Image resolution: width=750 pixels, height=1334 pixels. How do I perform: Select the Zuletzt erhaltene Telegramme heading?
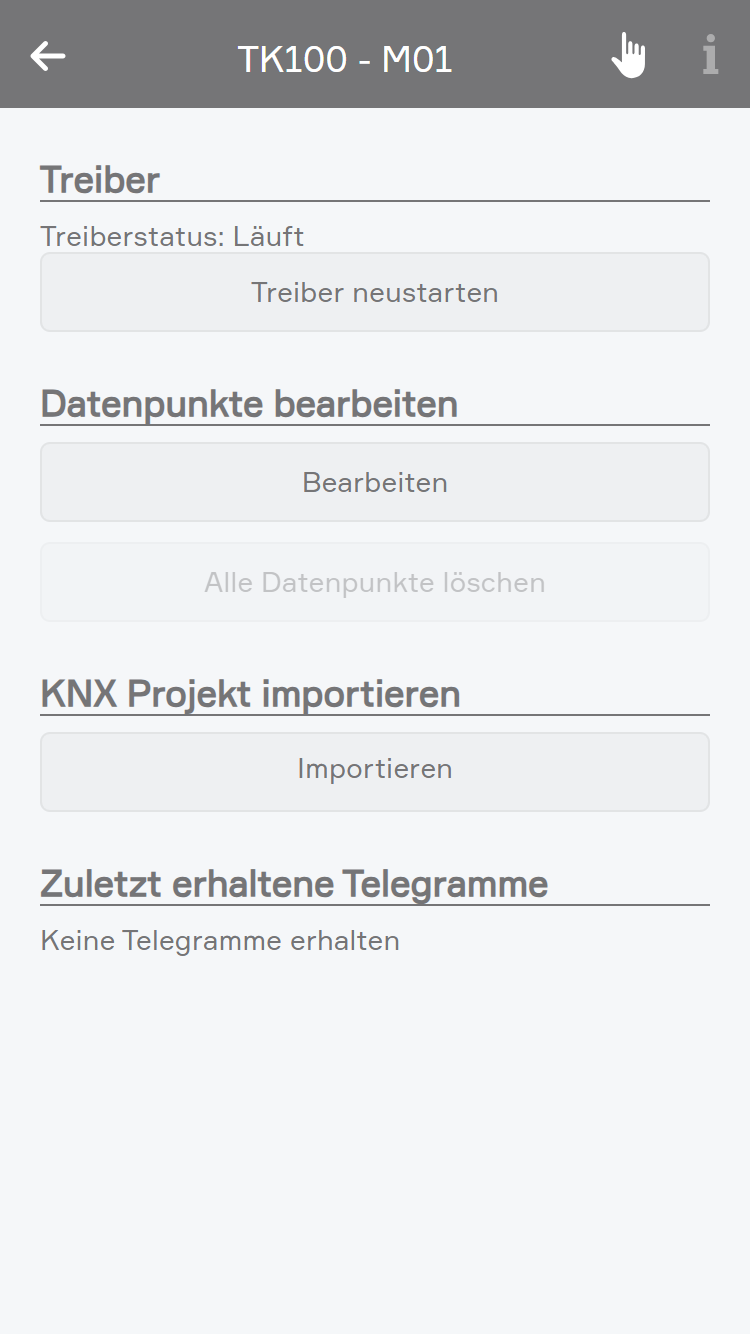[x=294, y=884]
